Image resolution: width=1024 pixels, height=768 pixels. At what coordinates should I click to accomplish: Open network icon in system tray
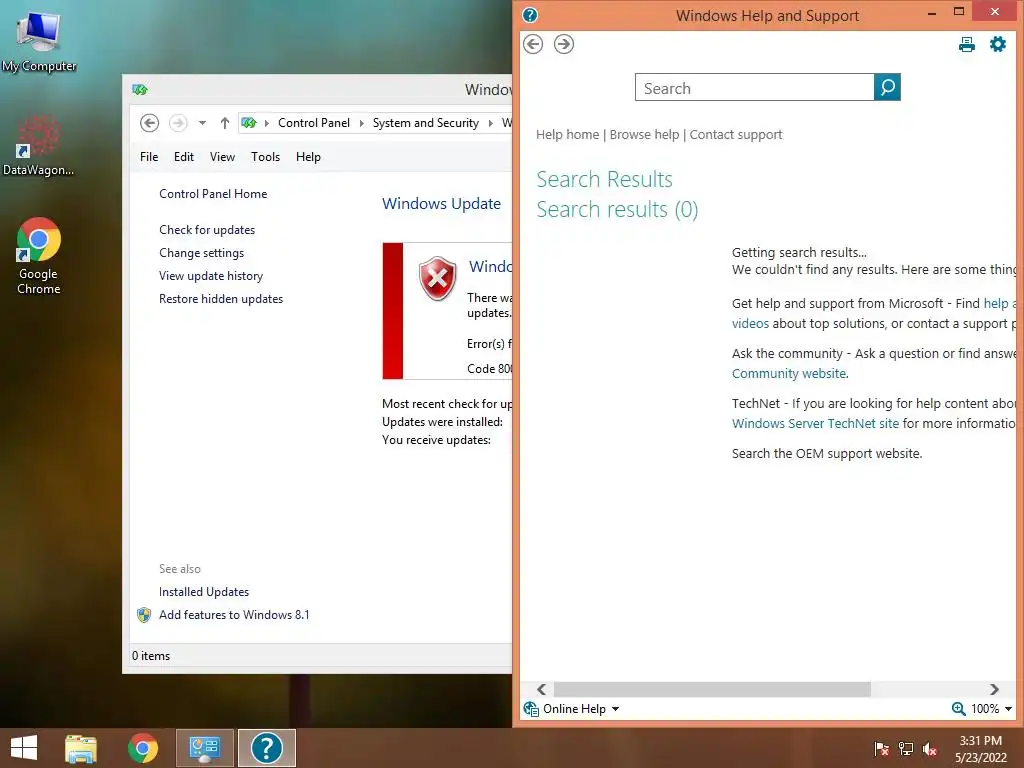tap(906, 748)
